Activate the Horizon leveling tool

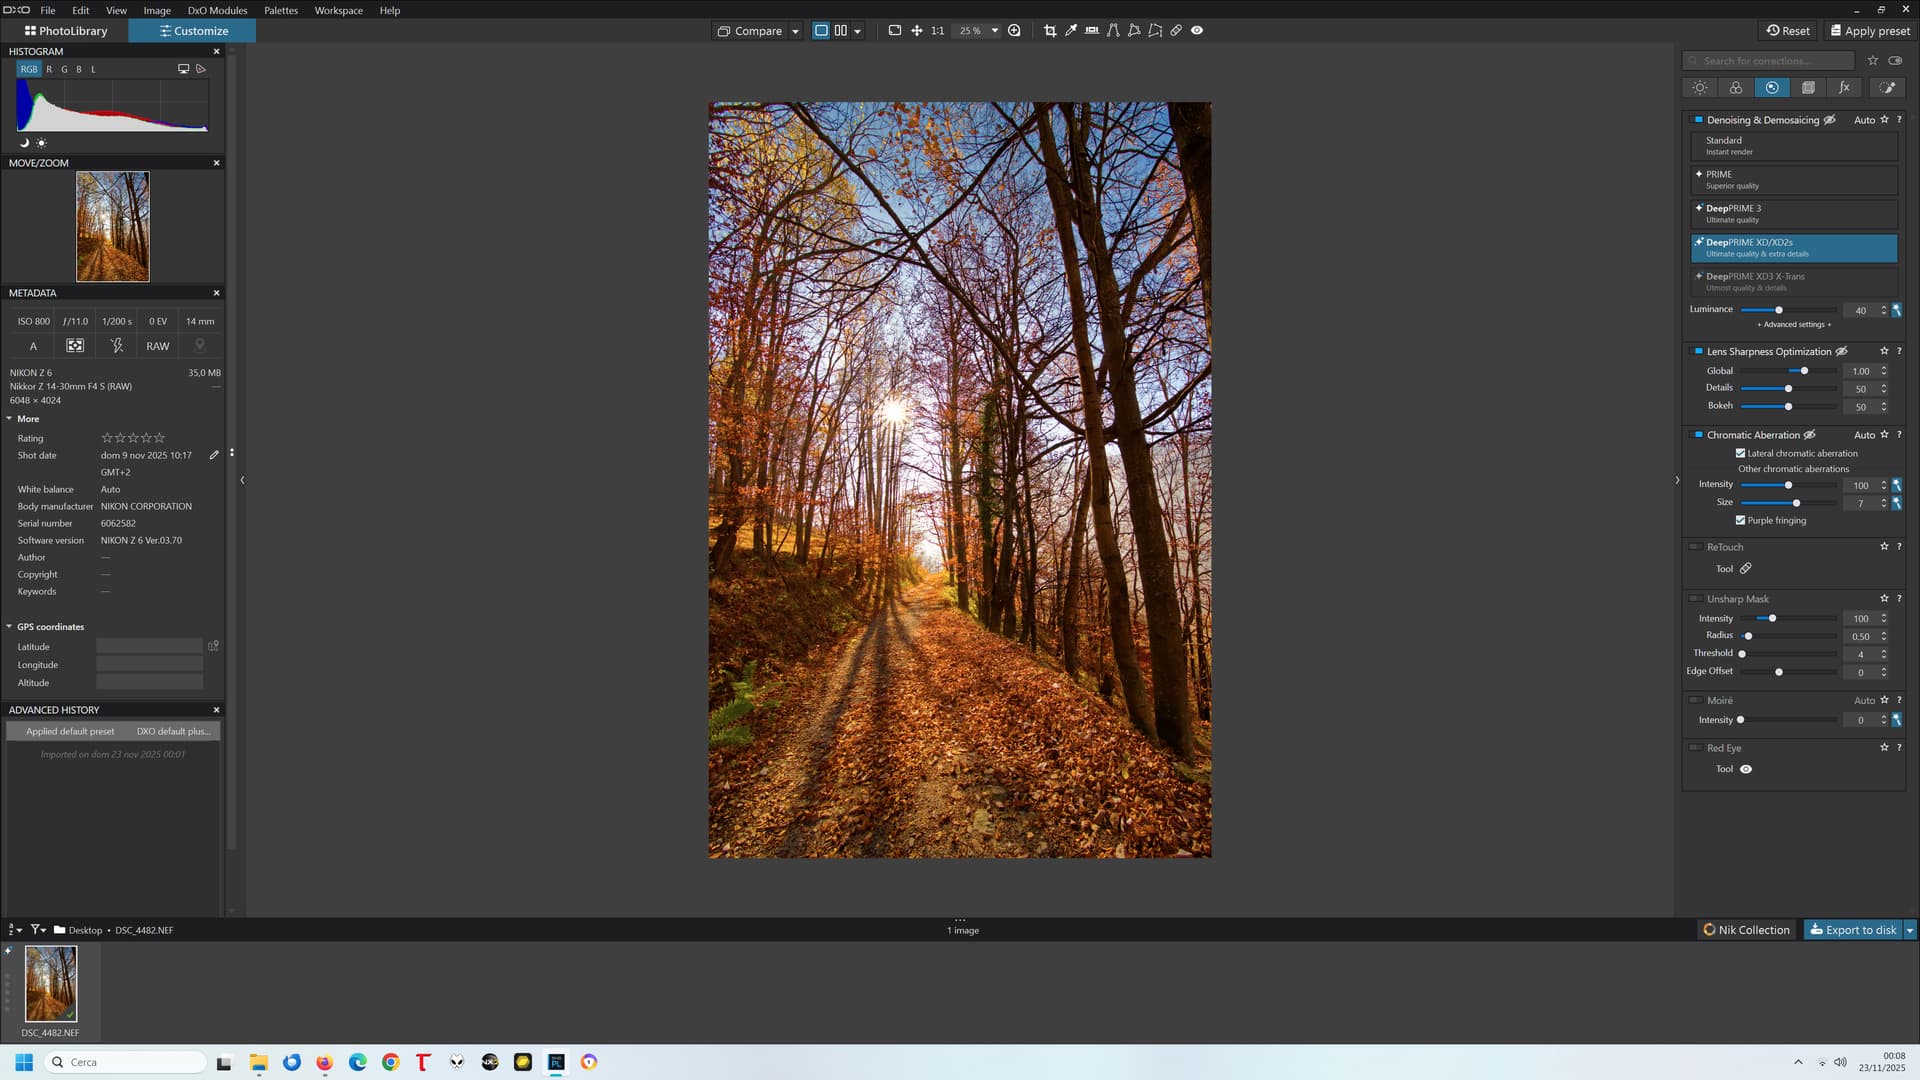1092,31
